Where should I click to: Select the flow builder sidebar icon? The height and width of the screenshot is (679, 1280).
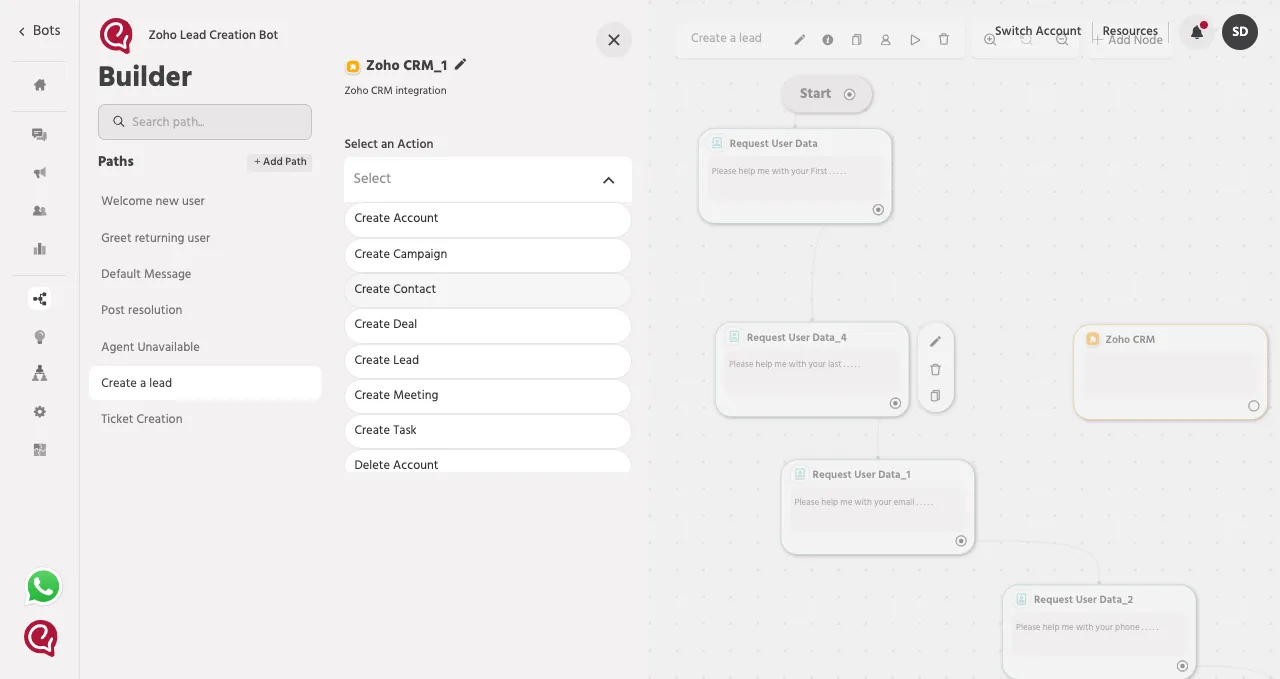(x=40, y=298)
